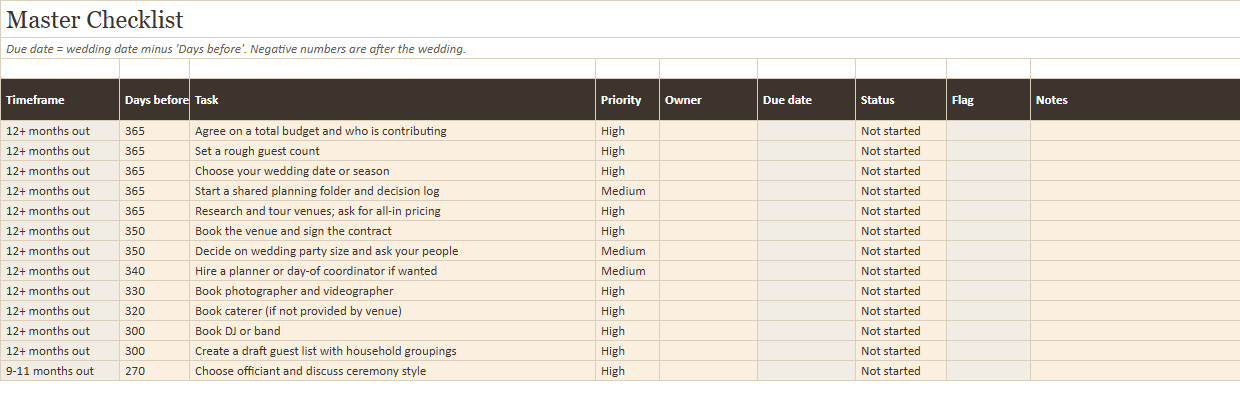Select 'Medium' priority for Hire a planner
Image resolution: width=1240 pixels, height=396 pixels.
(x=627, y=271)
